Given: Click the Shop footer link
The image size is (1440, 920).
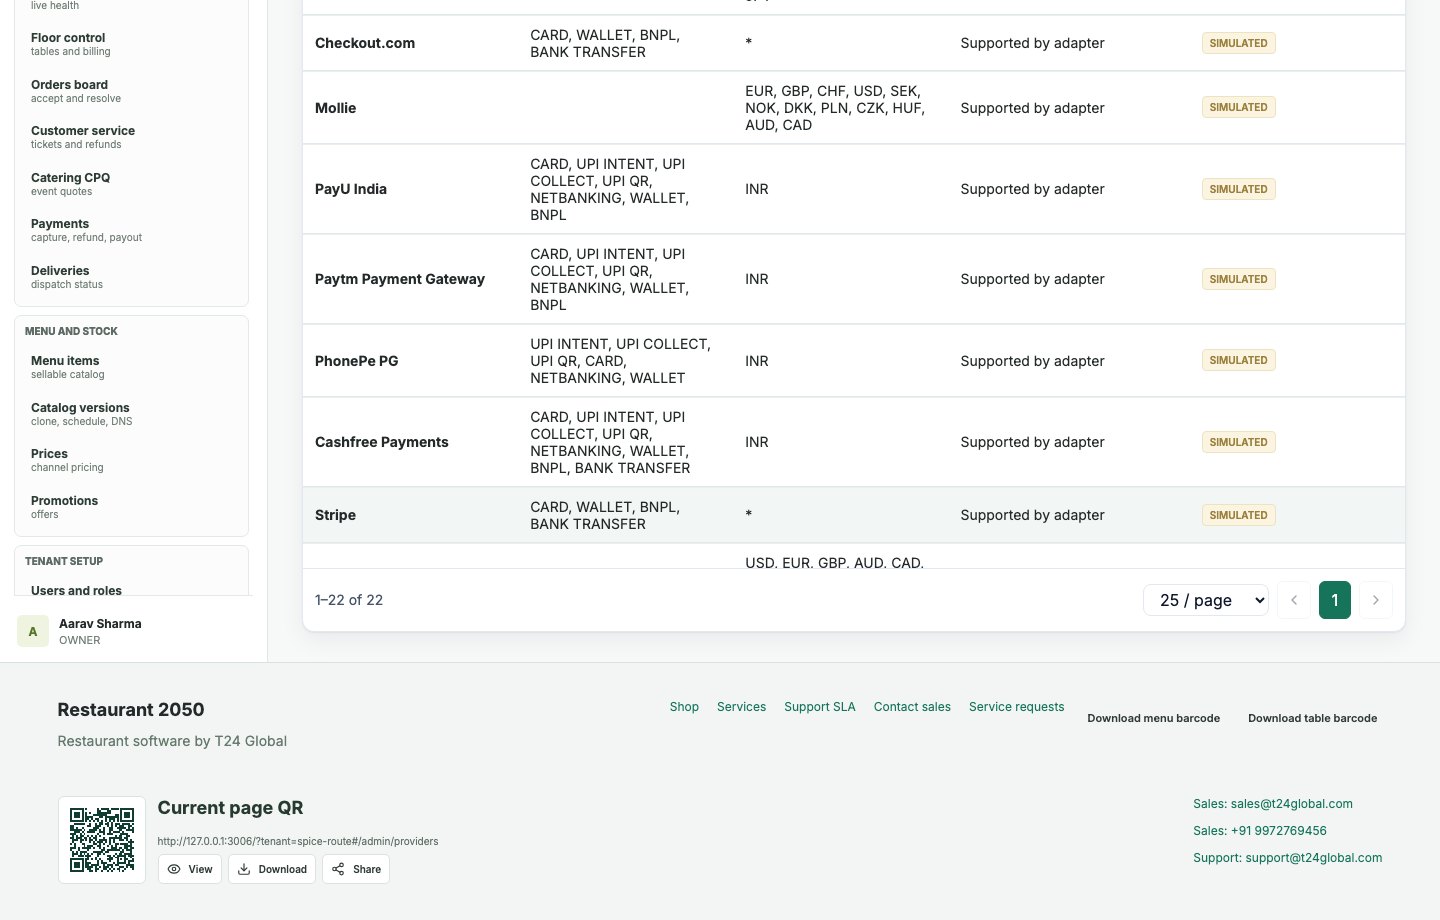Looking at the screenshot, I should pos(684,707).
